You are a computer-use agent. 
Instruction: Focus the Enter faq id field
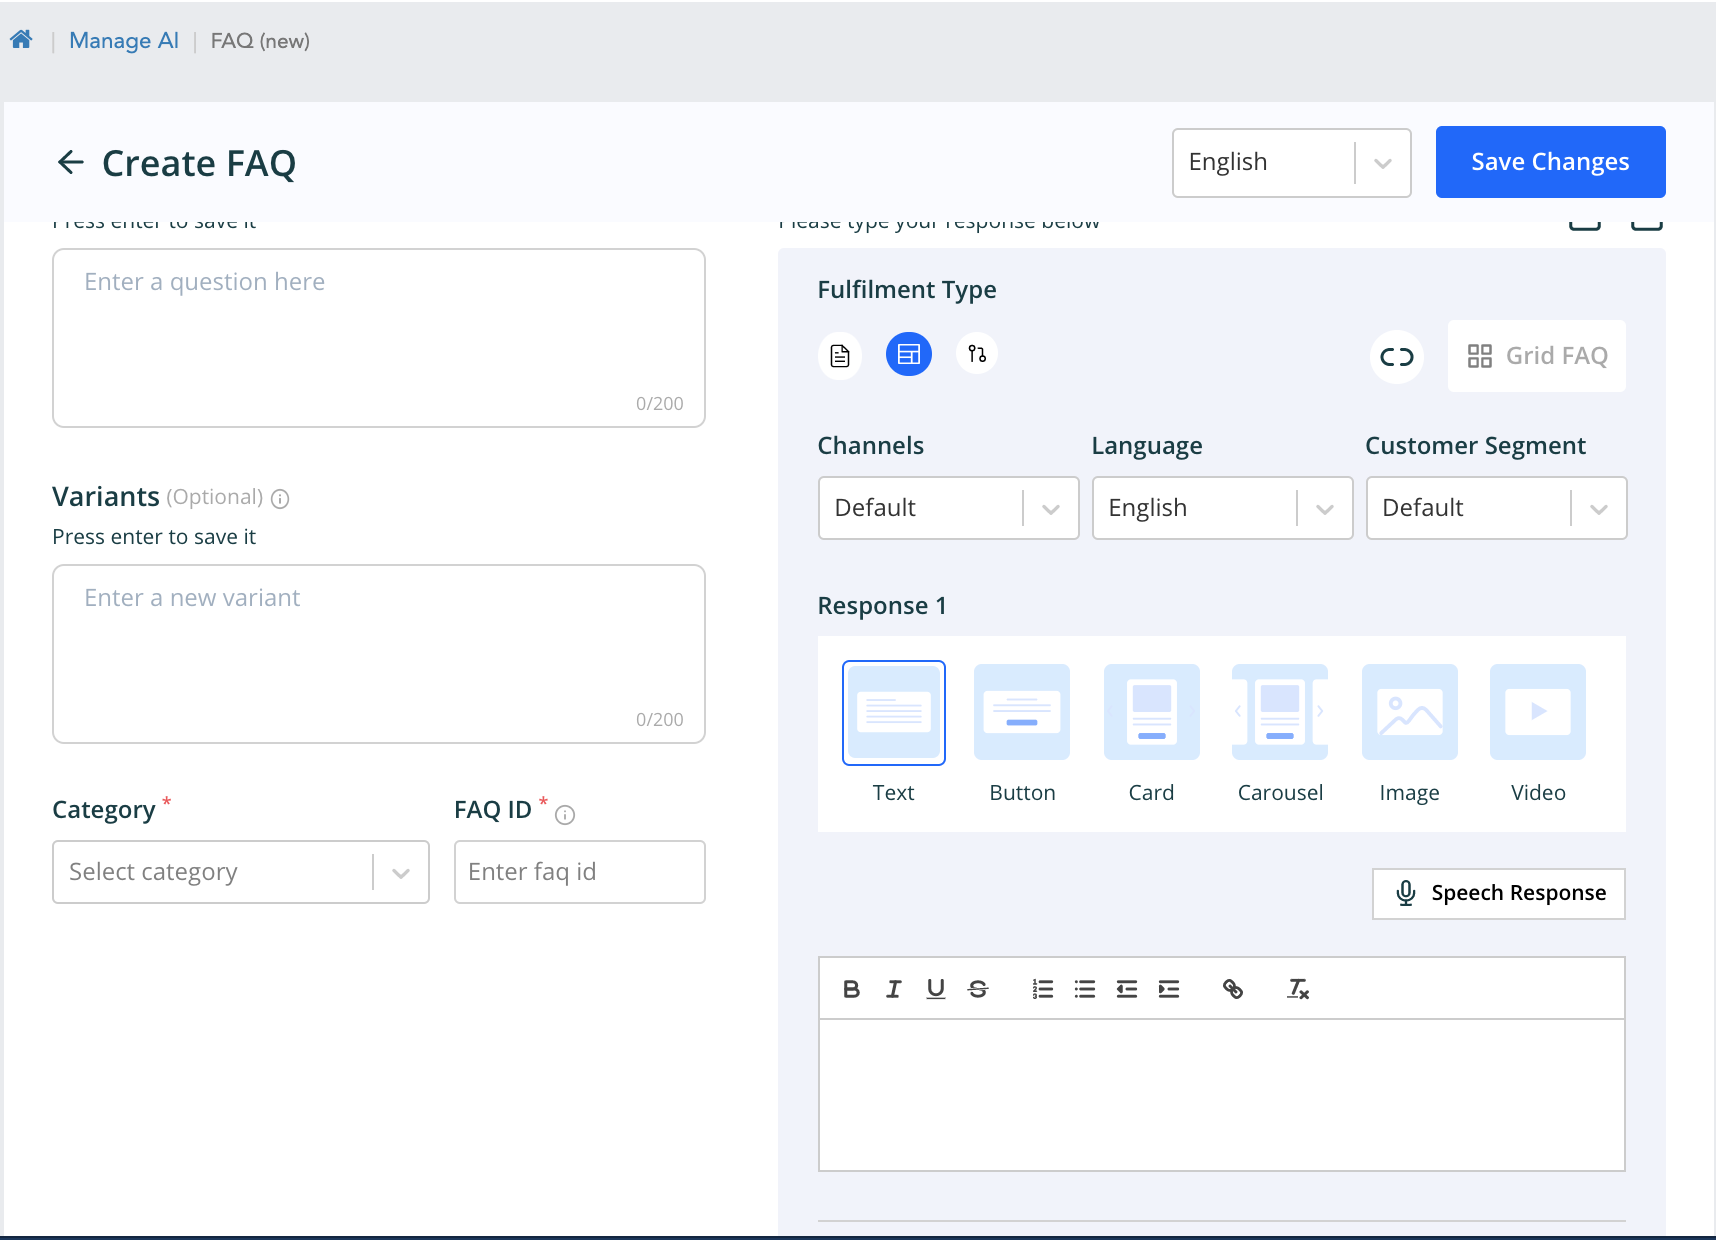[x=580, y=872]
